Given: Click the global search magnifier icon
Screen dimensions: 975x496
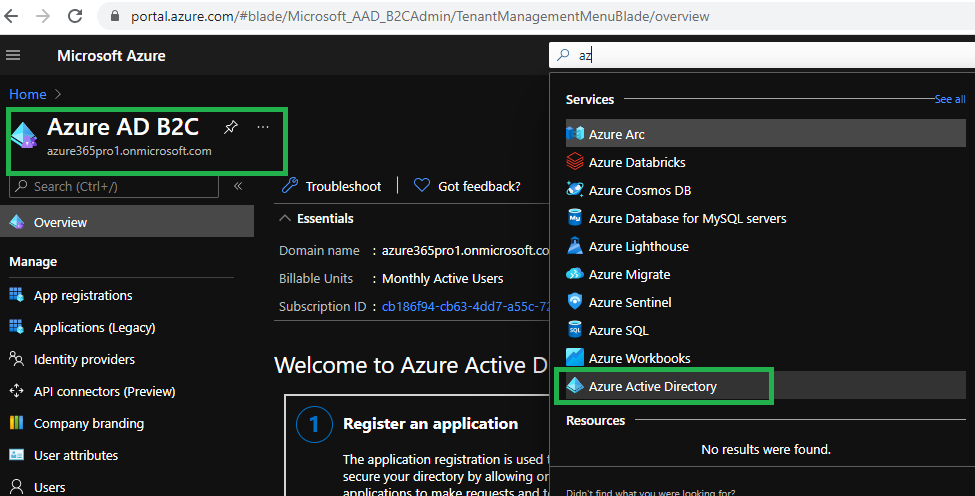Looking at the screenshot, I should tap(563, 55).
